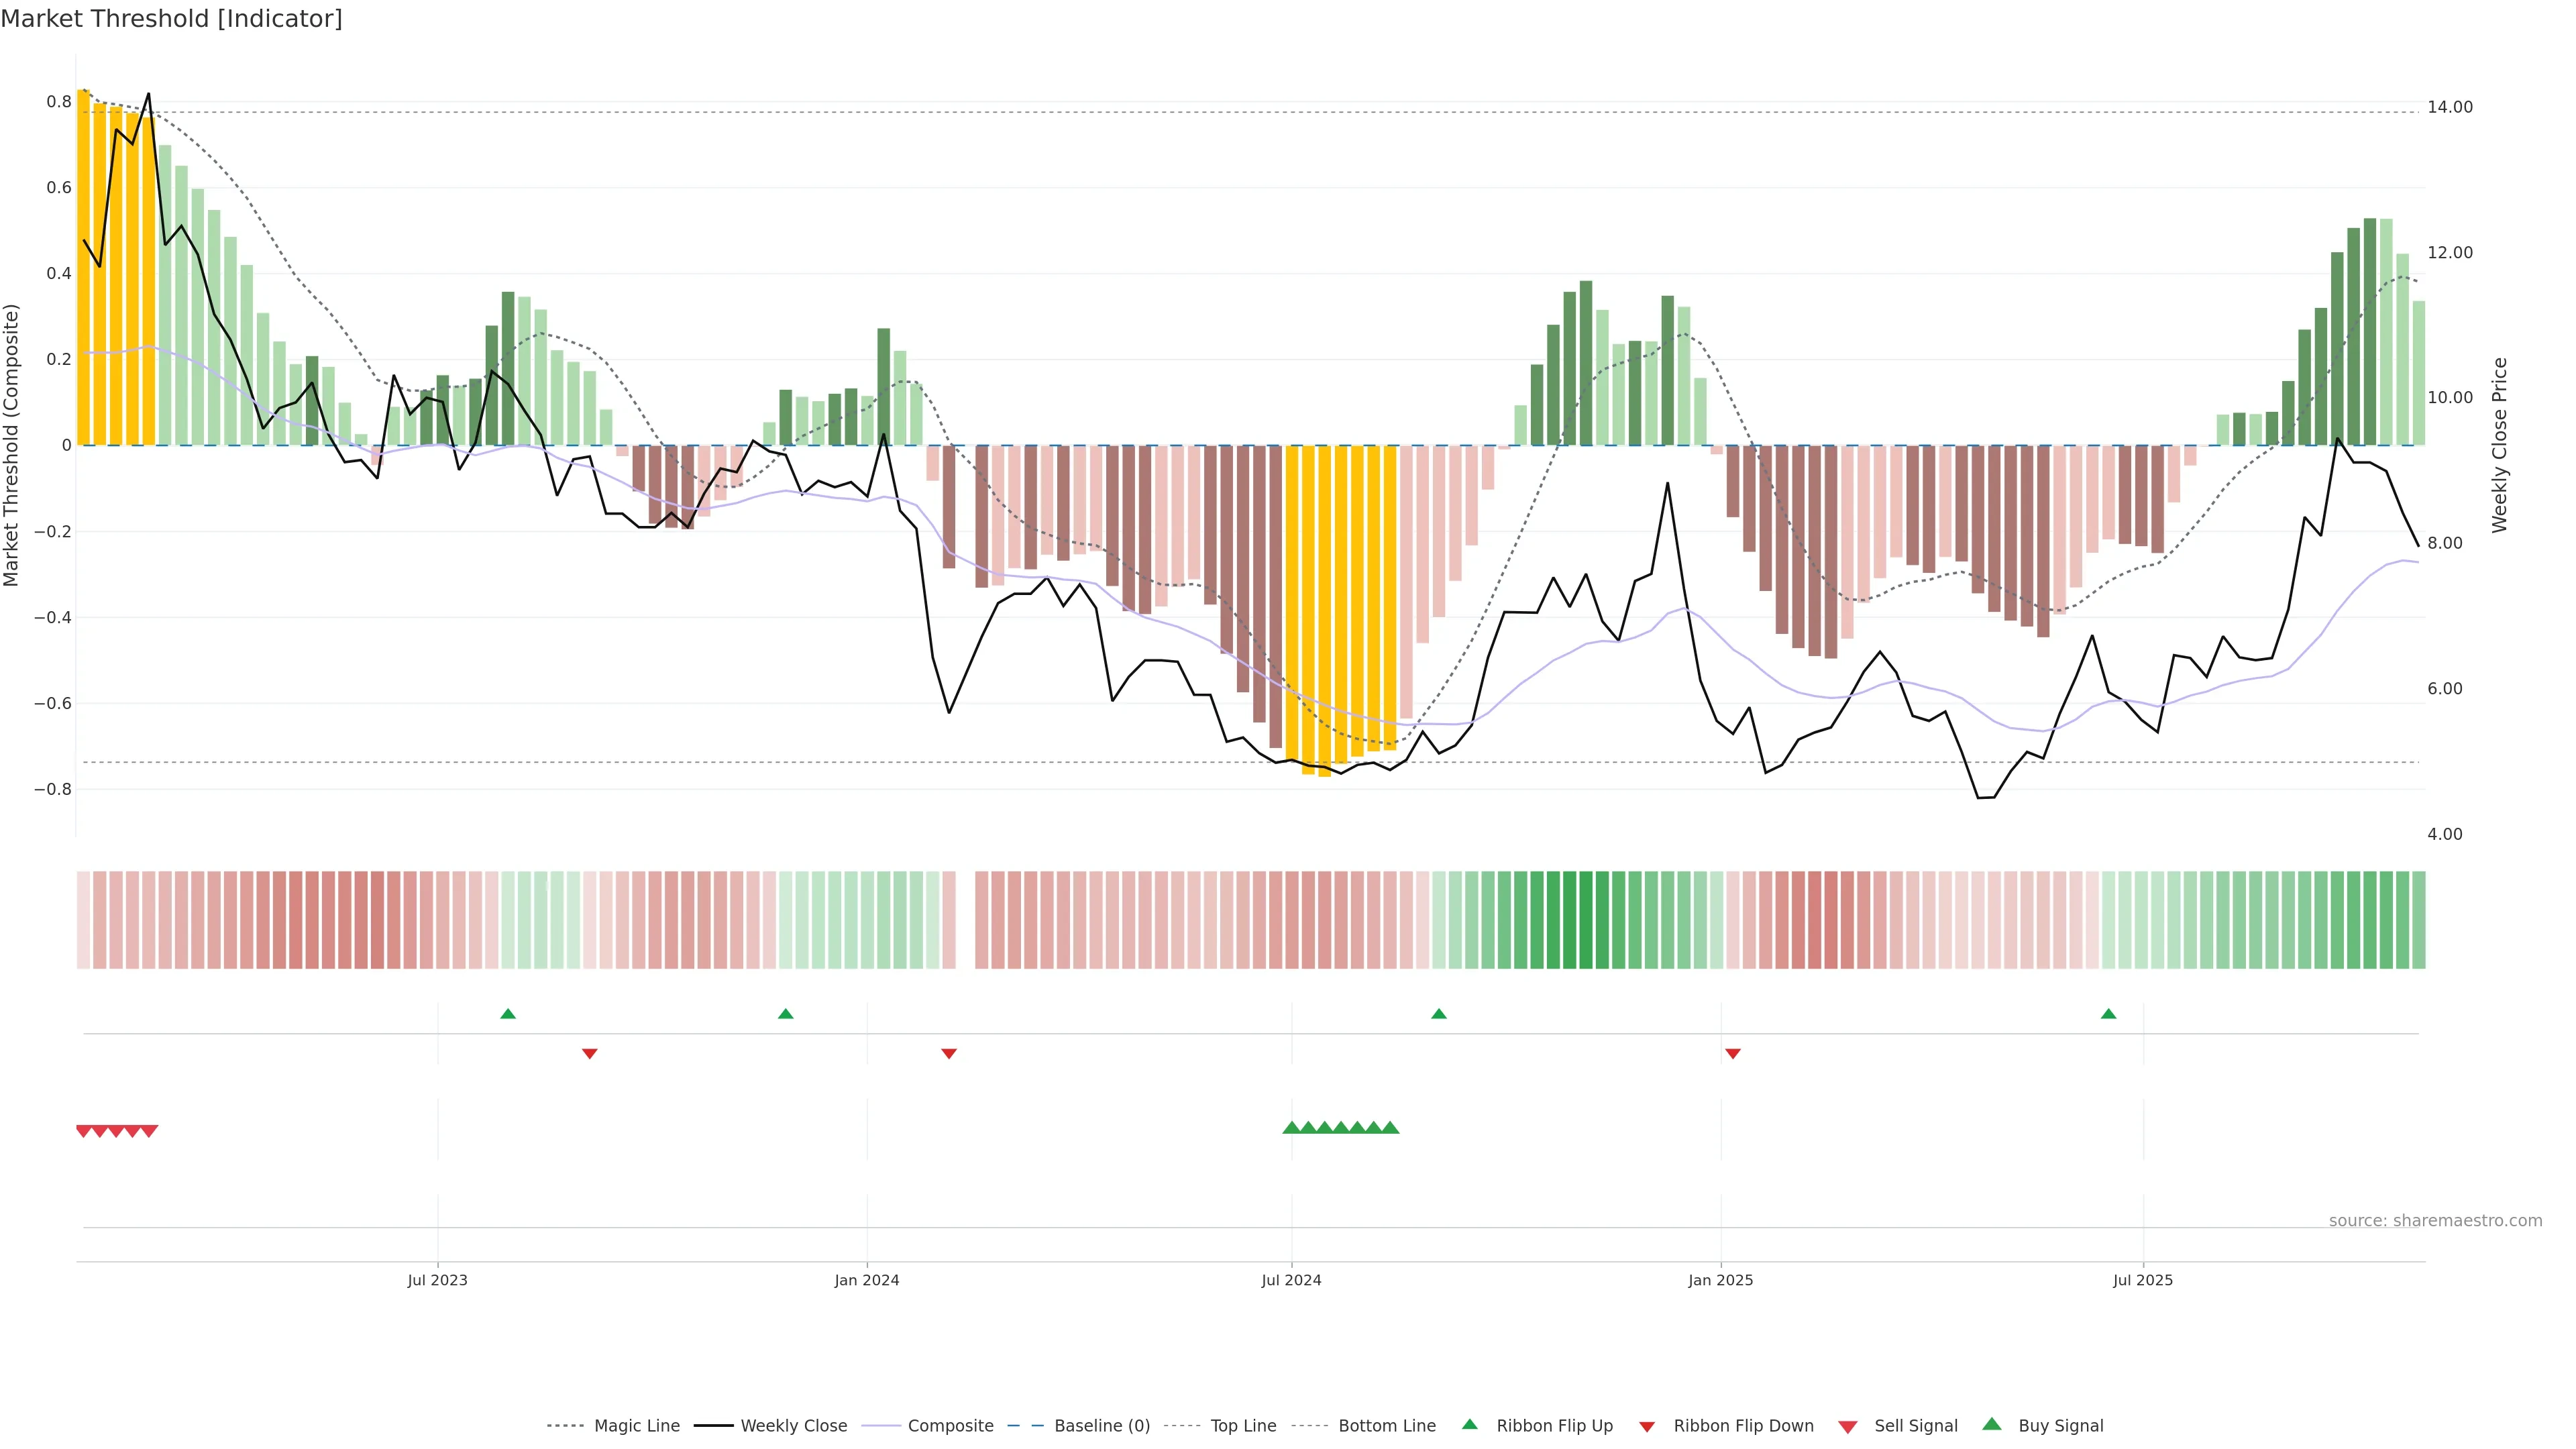Image resolution: width=2576 pixels, height=1449 pixels.
Task: Click the Weekly Close Price axis title
Action: [x=2499, y=445]
